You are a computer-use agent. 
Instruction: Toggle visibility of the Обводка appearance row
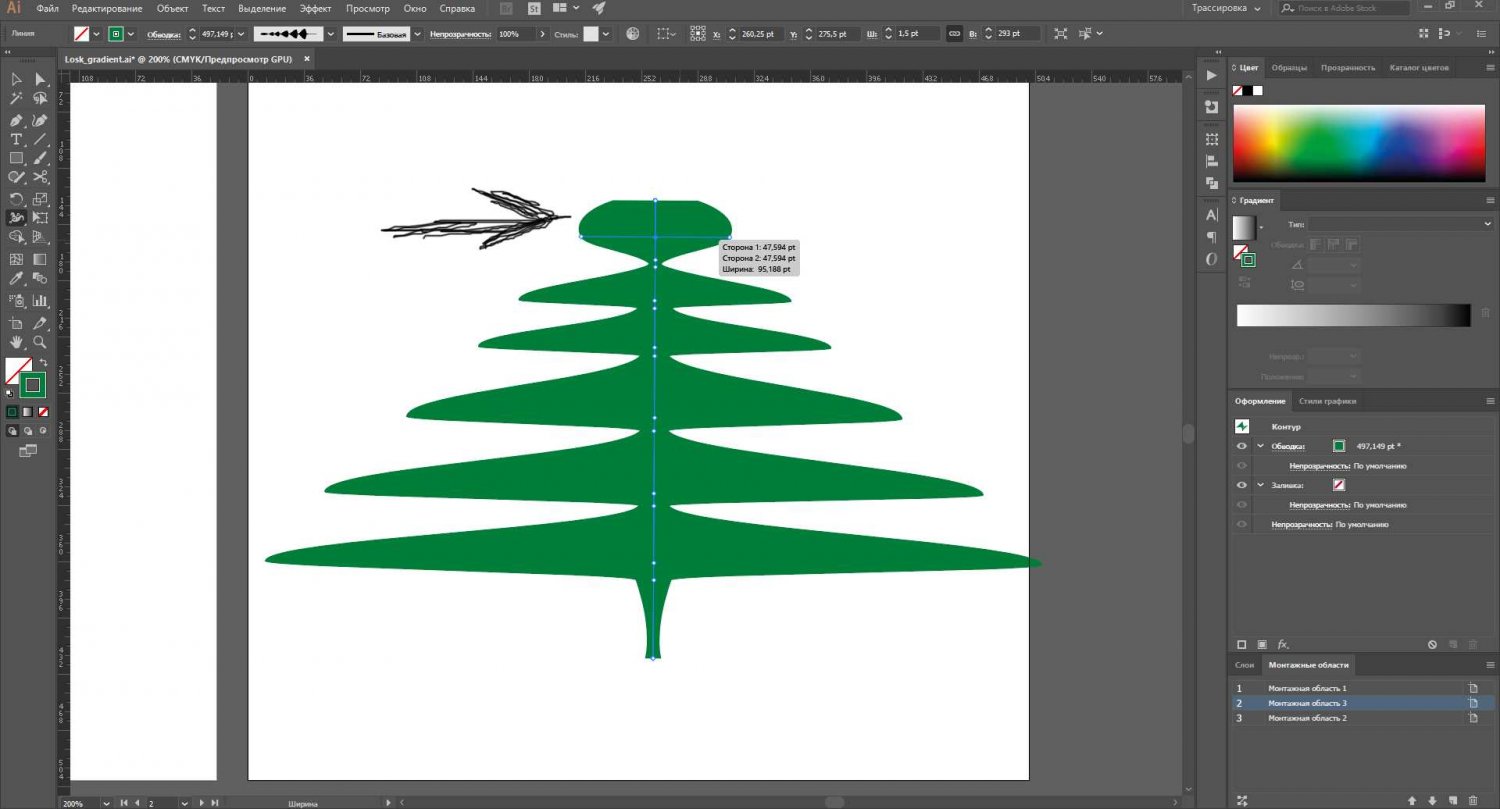coord(1242,446)
